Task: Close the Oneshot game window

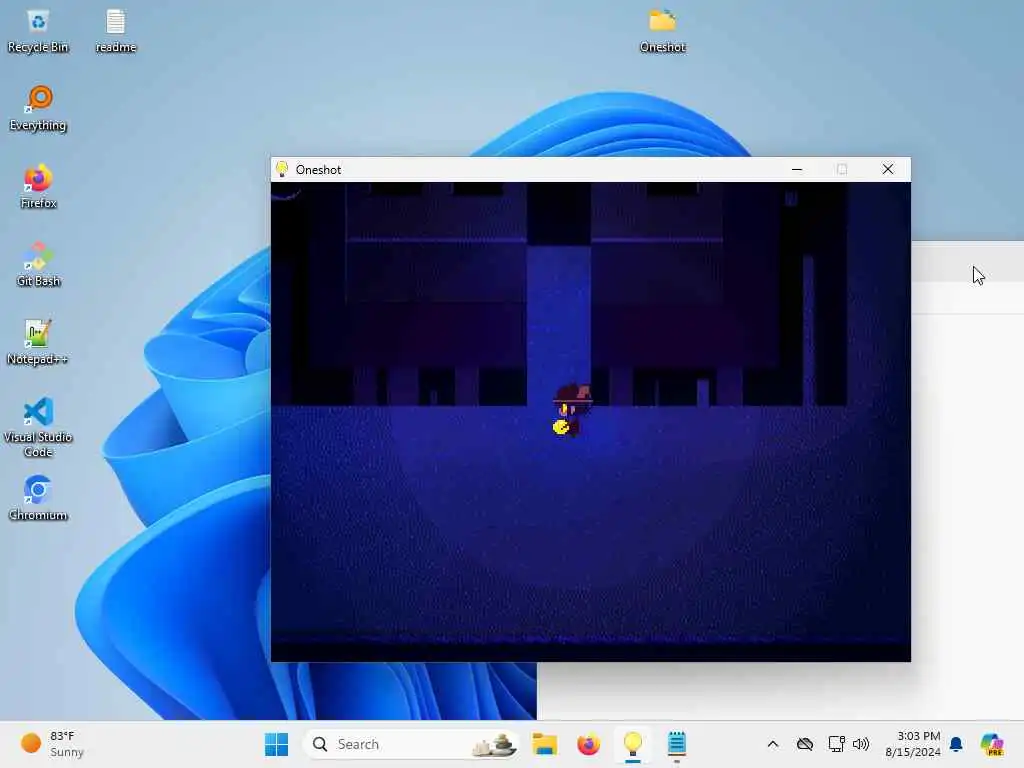Action: point(888,169)
